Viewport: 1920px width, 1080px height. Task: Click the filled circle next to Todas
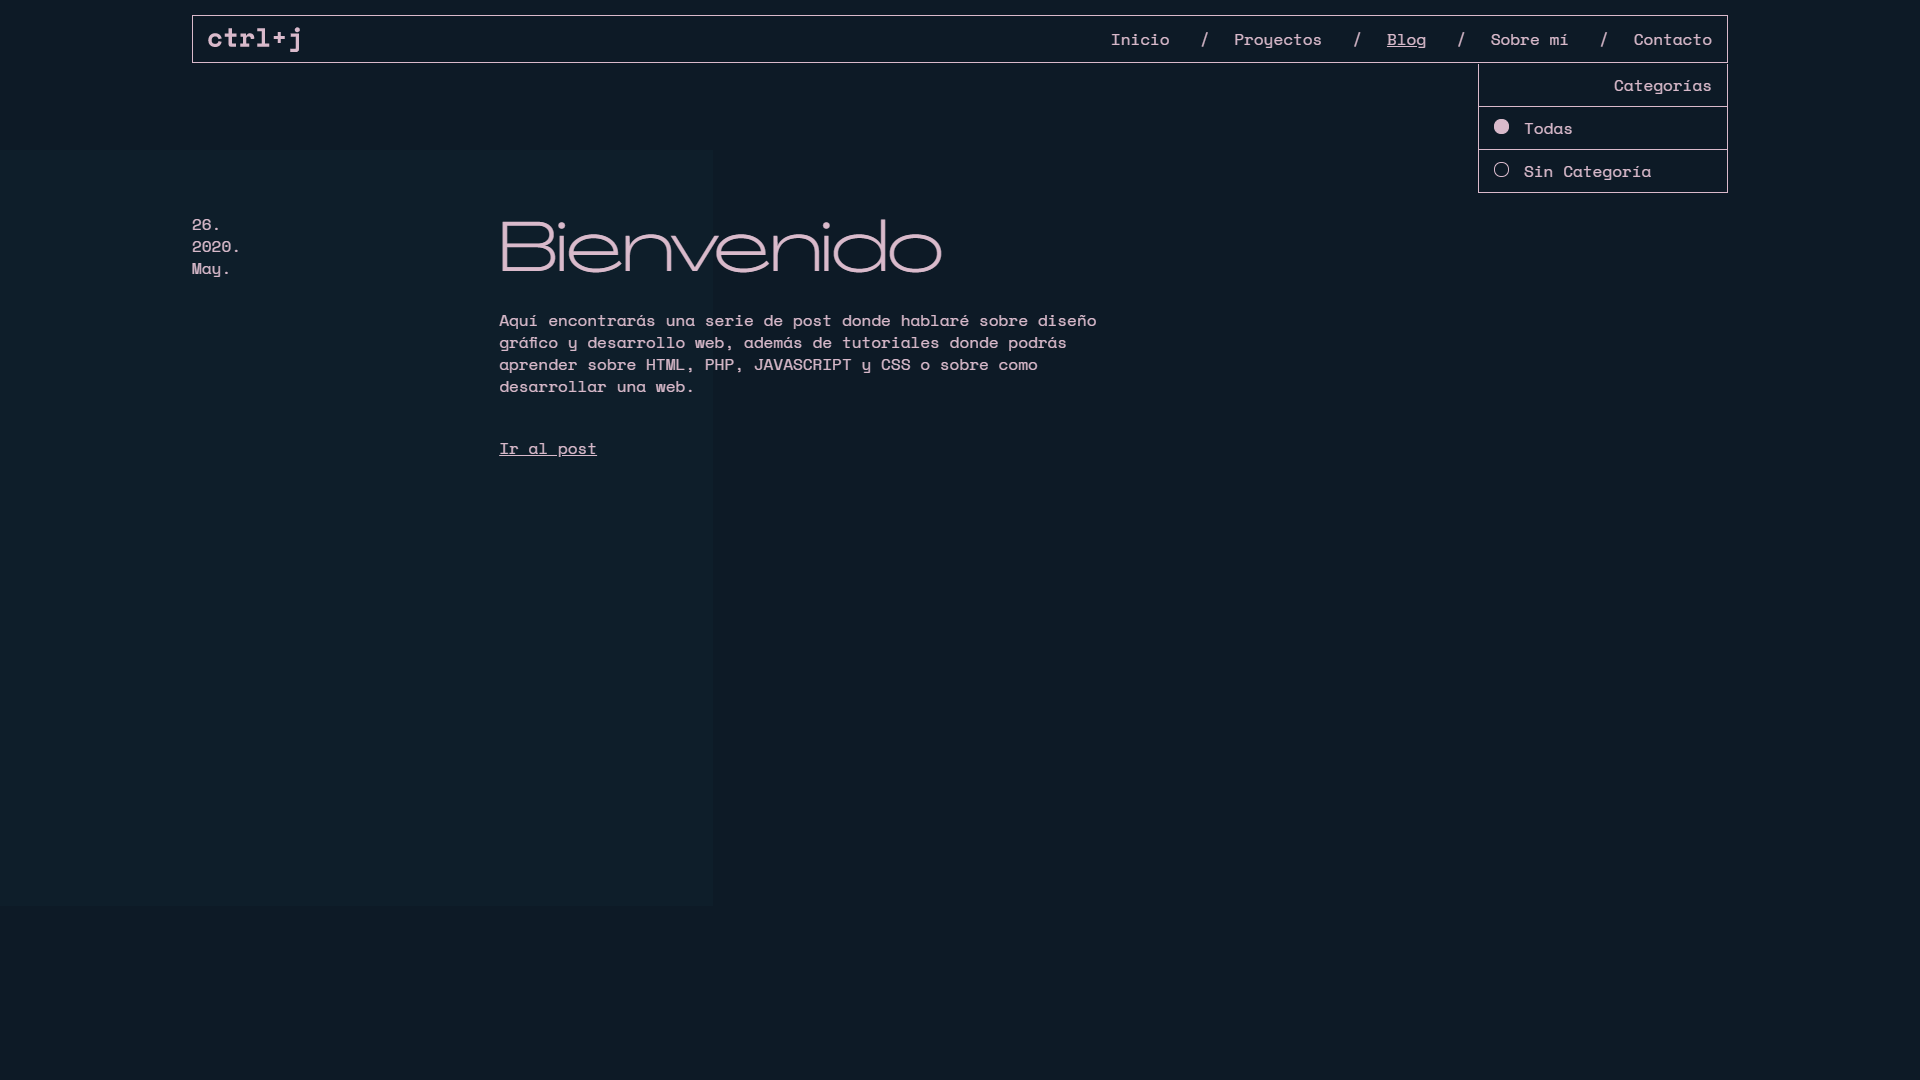(x=1501, y=127)
